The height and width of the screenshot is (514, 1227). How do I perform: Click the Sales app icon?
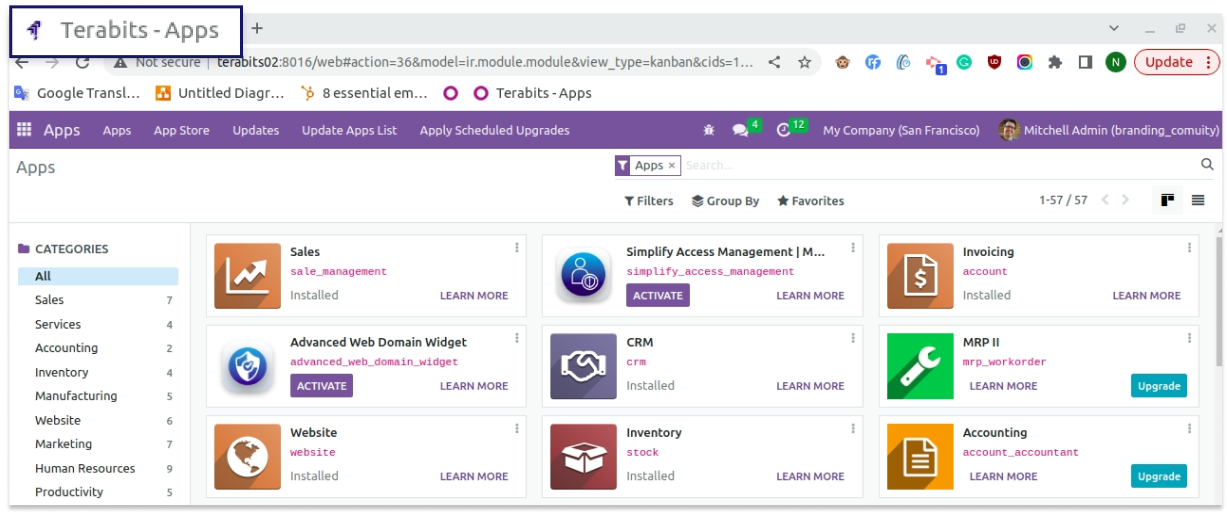pos(247,276)
